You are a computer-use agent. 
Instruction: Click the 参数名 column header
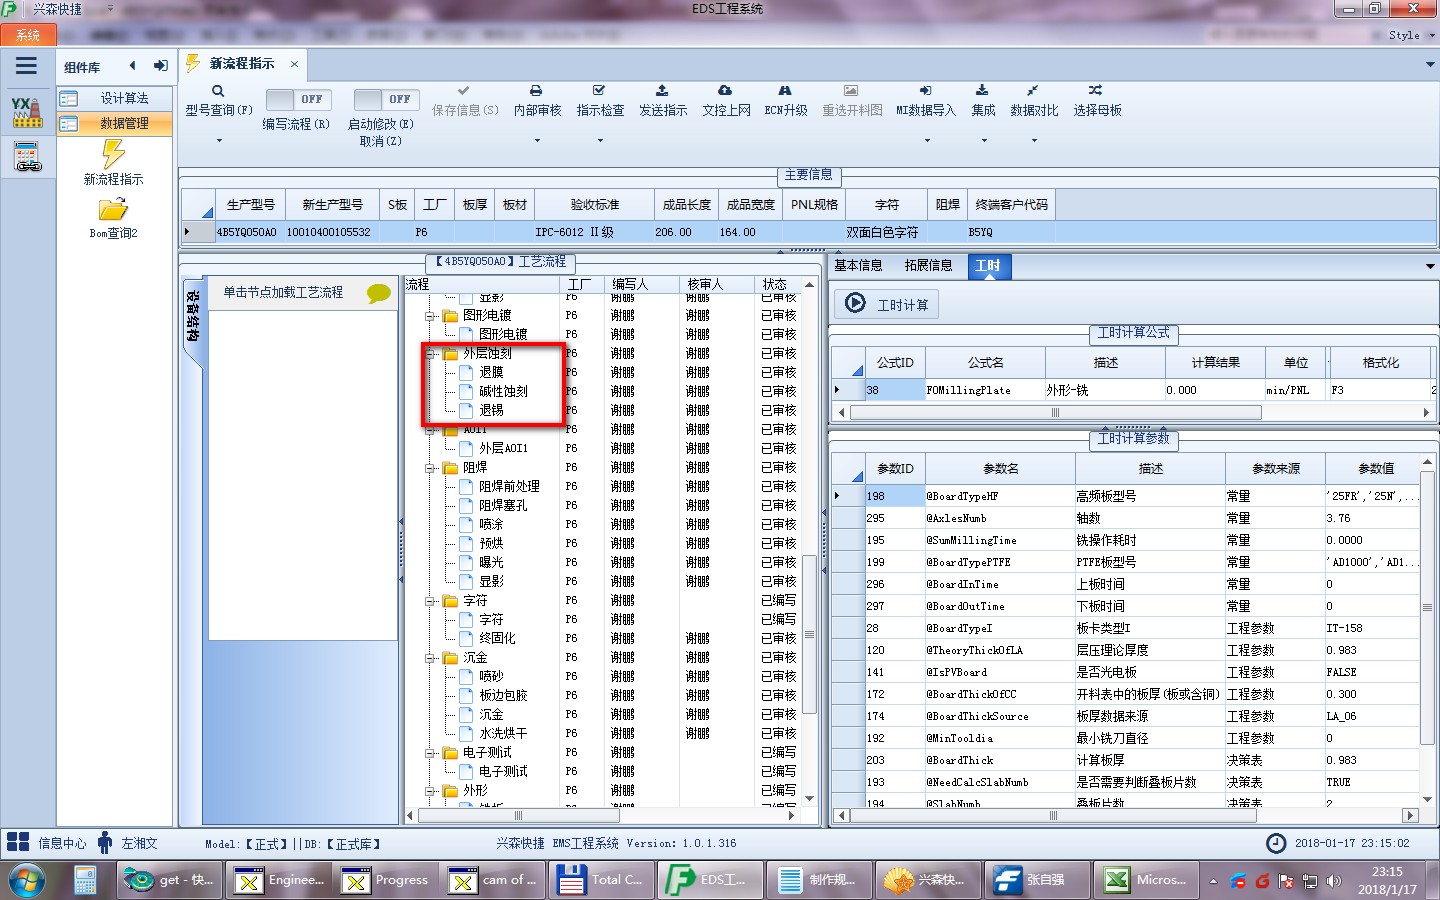pos(1000,468)
